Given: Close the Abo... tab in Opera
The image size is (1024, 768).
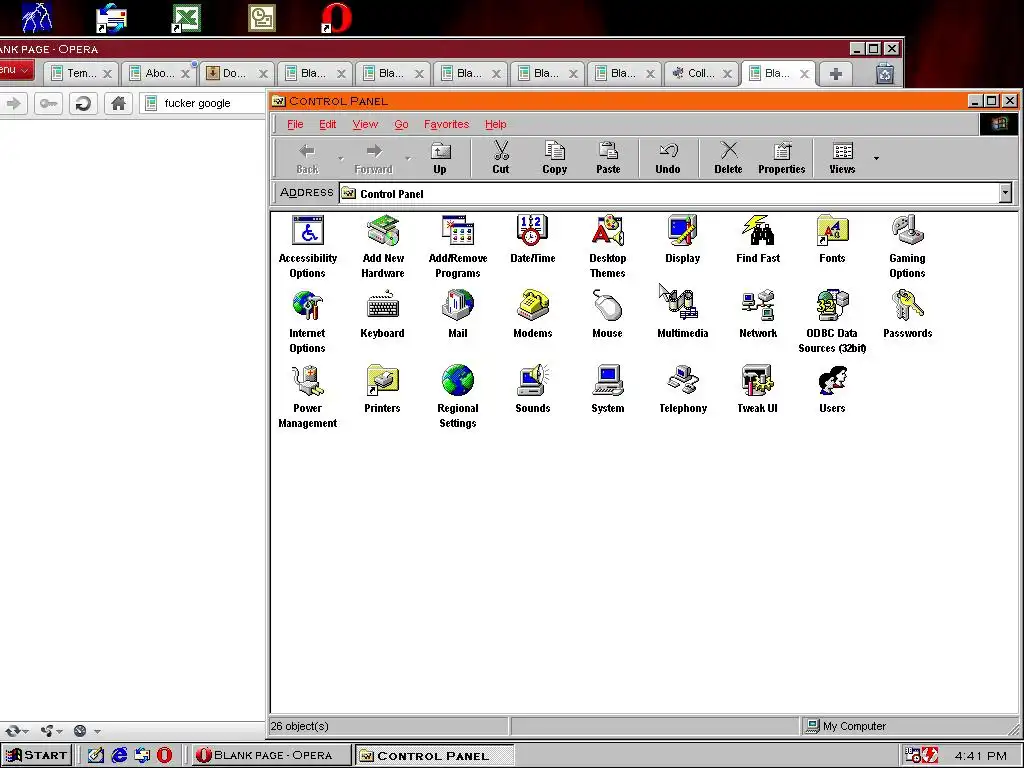Looking at the screenshot, I should tap(185, 74).
